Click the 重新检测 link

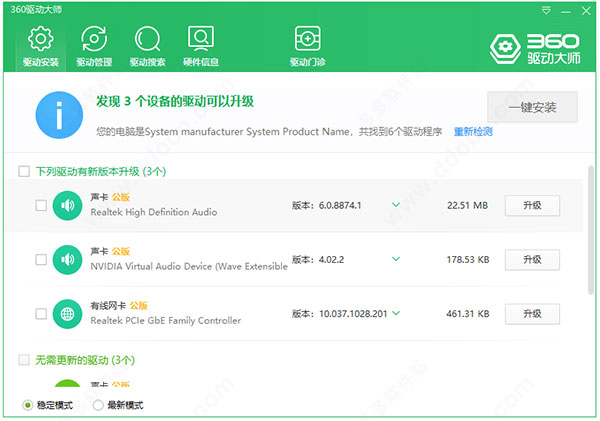coord(473,132)
